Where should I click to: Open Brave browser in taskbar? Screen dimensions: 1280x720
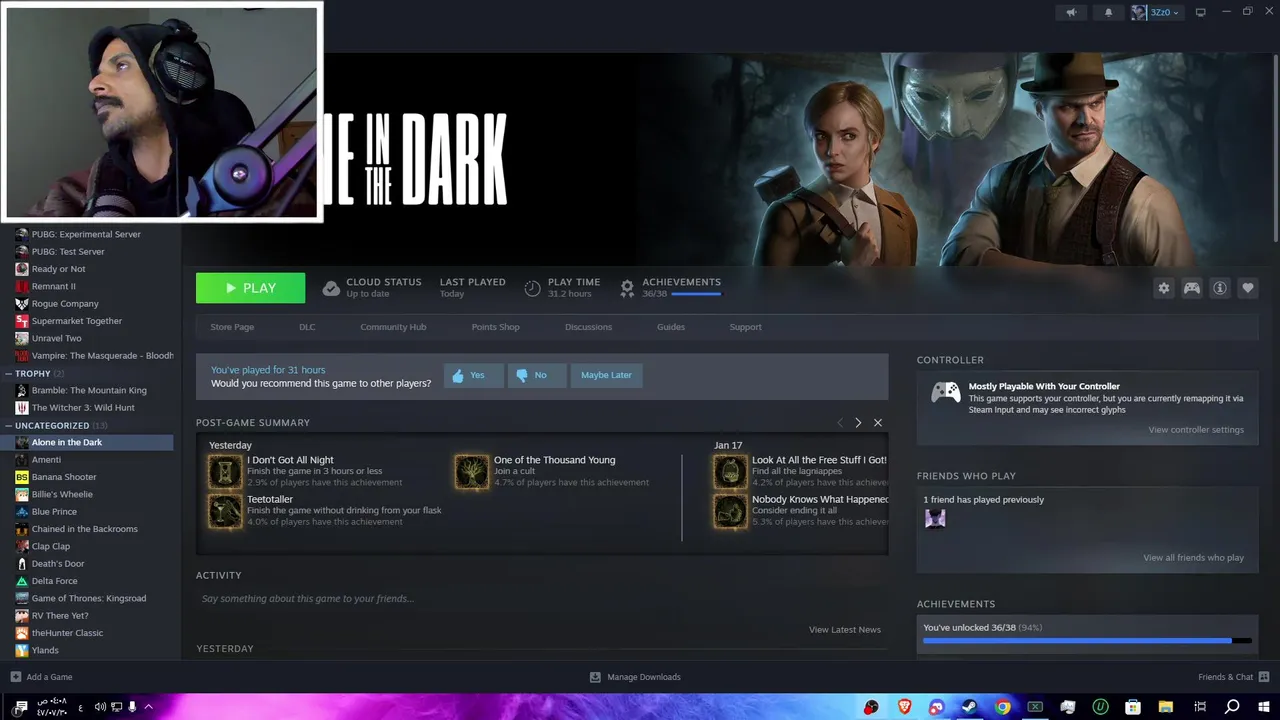904,707
